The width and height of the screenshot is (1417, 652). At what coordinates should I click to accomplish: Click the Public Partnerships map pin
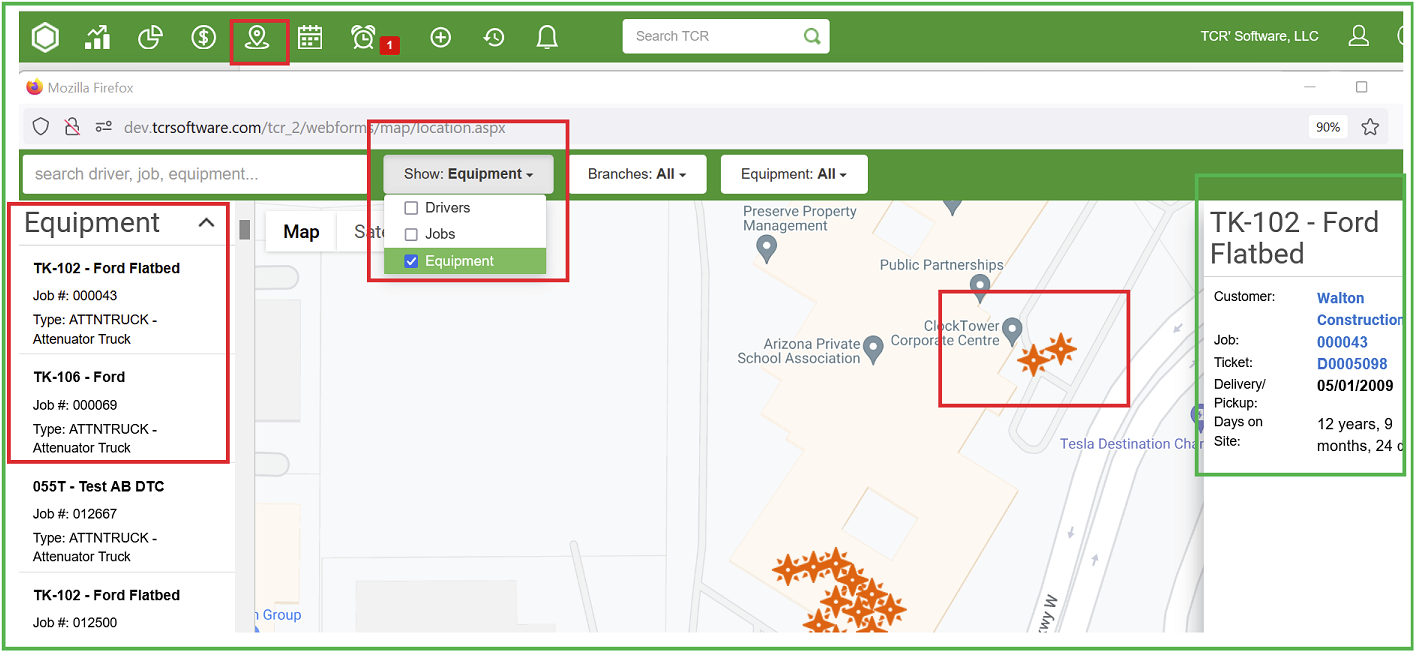pos(981,289)
